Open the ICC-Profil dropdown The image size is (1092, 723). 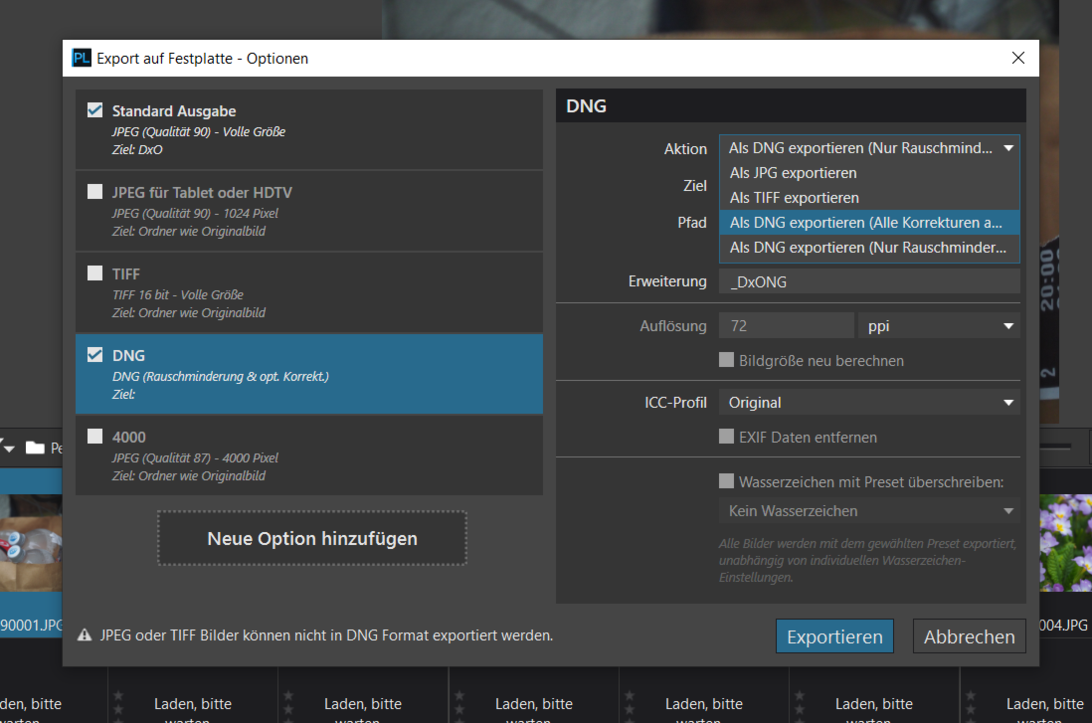tap(868, 403)
